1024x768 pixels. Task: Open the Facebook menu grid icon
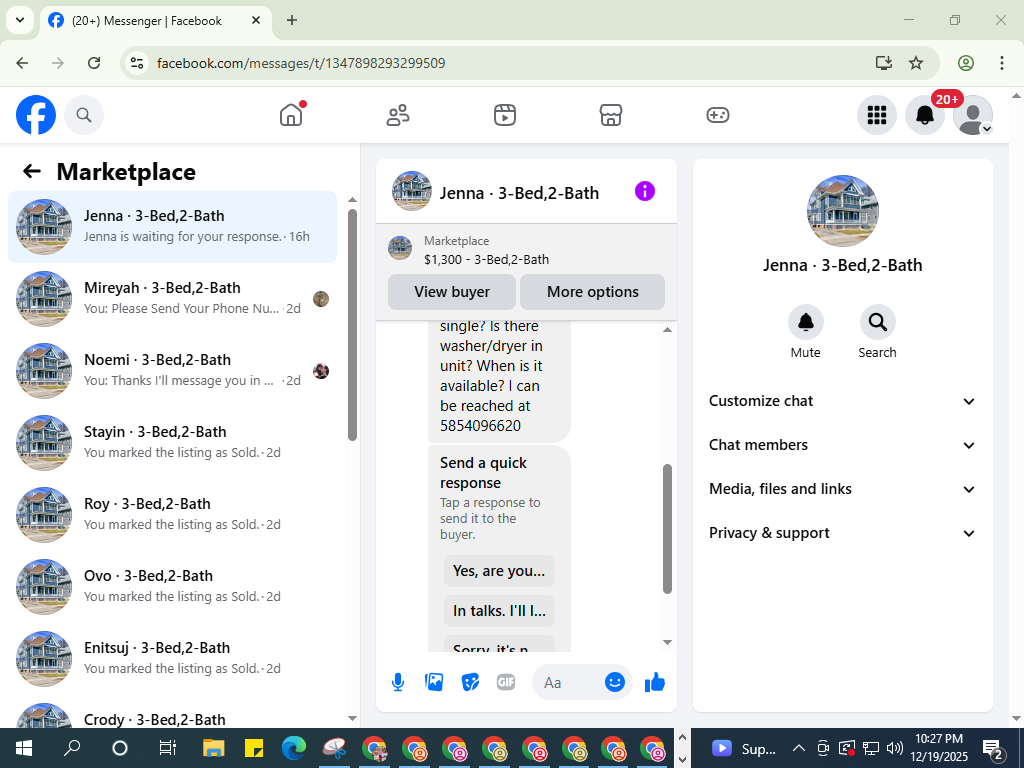876,115
